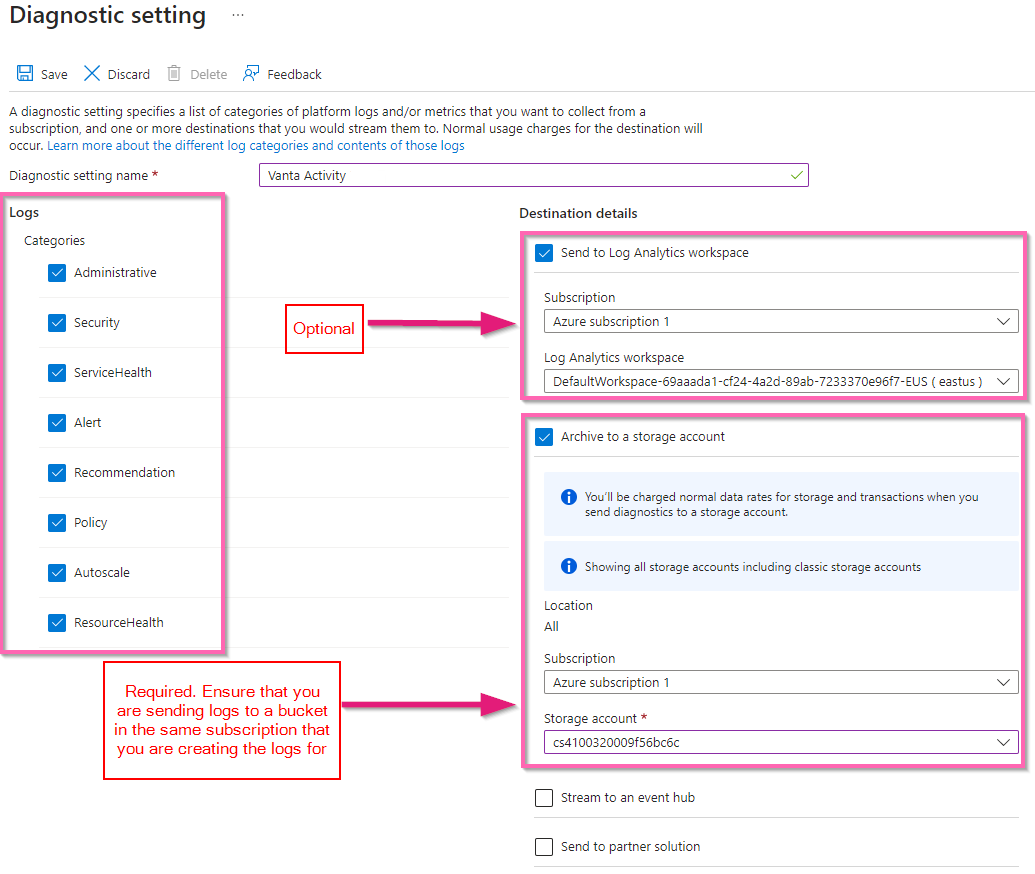Image resolution: width=1035 pixels, height=874 pixels.
Task: Open Learn more about log categories link
Action: click(x=255, y=145)
